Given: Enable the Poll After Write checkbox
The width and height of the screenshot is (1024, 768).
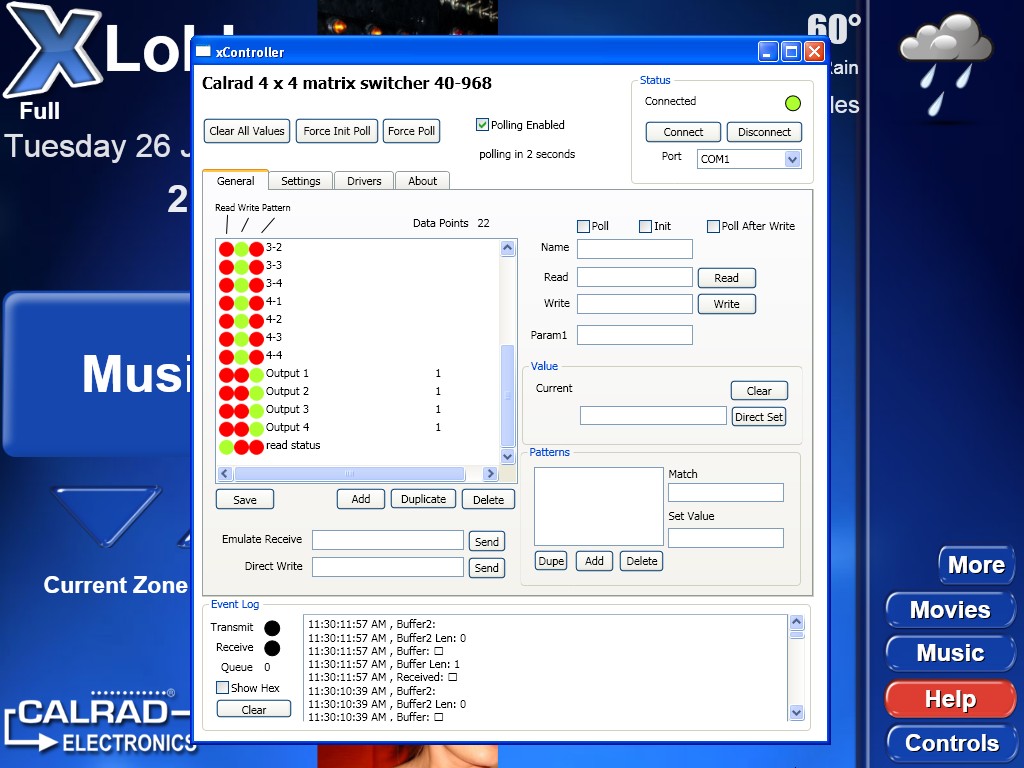Looking at the screenshot, I should (713, 227).
